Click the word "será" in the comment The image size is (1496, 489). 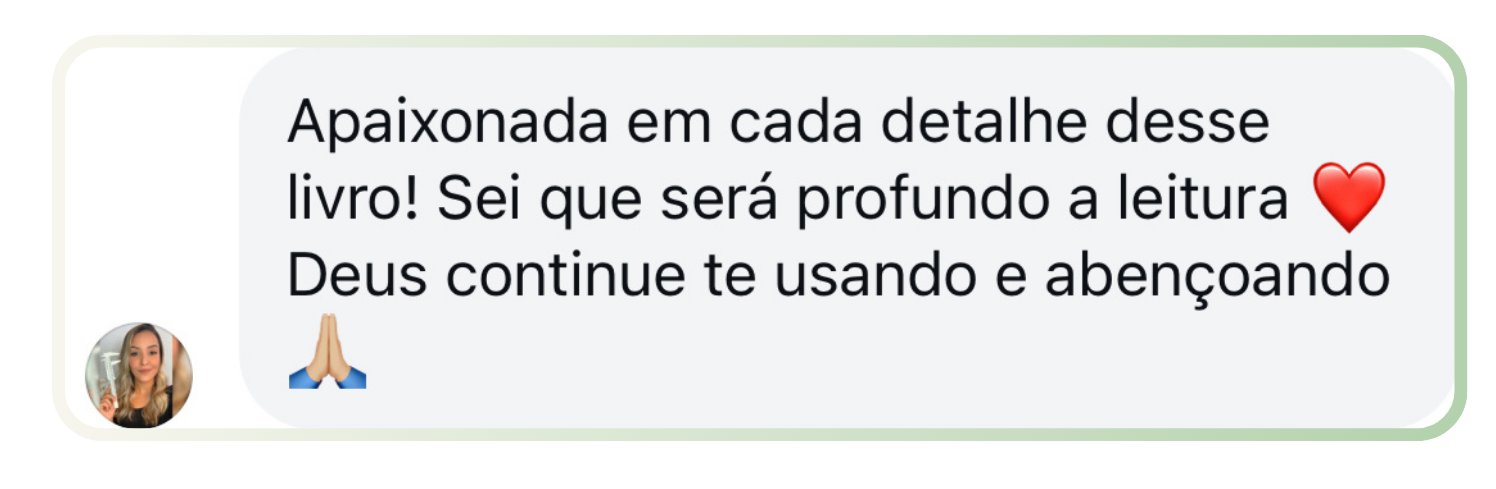pyautogui.click(x=725, y=200)
